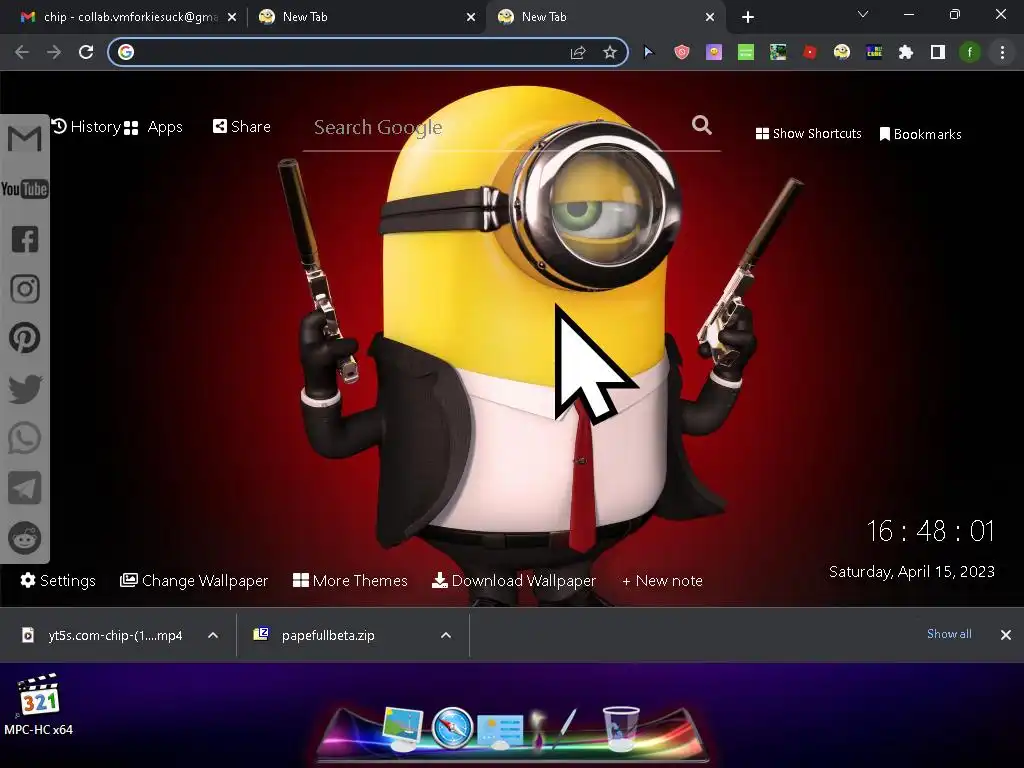Open Gmail from the left sidebar

click(x=25, y=138)
